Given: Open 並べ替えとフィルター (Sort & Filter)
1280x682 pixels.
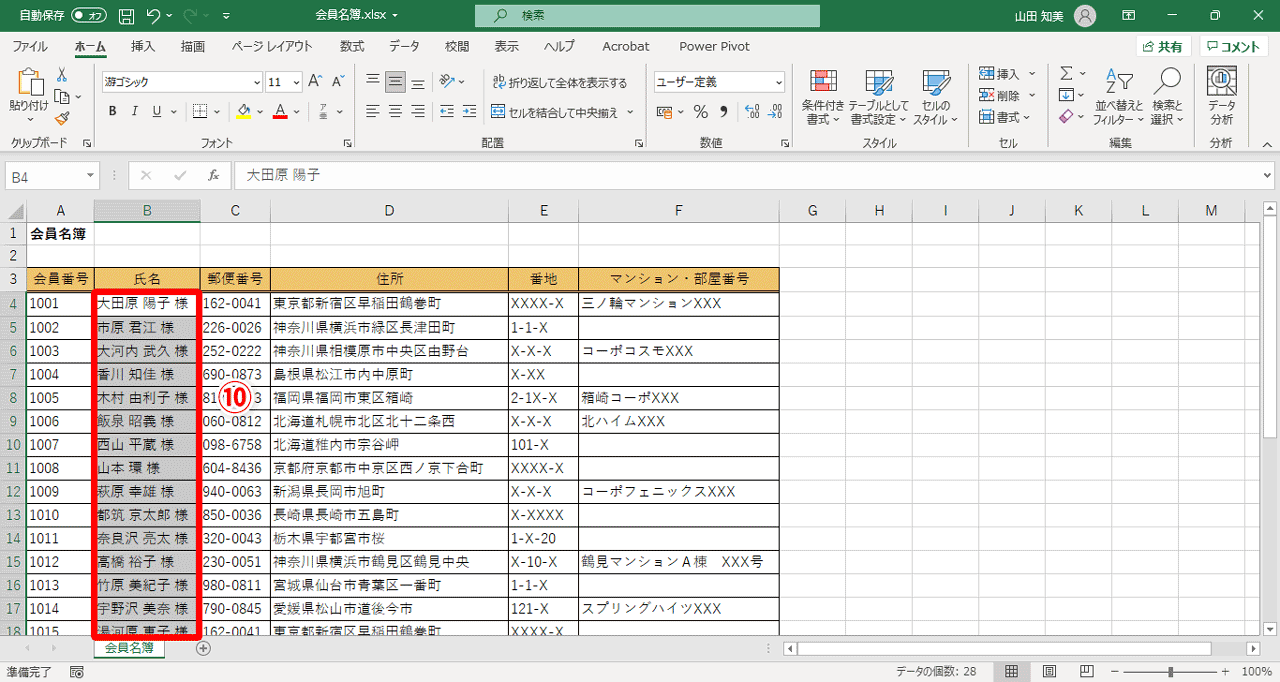Looking at the screenshot, I should click(1116, 97).
